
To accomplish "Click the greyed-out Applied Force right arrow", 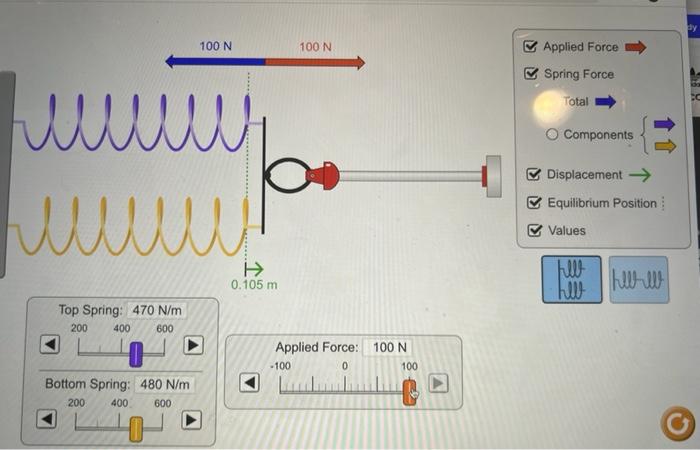I will 438,383.
